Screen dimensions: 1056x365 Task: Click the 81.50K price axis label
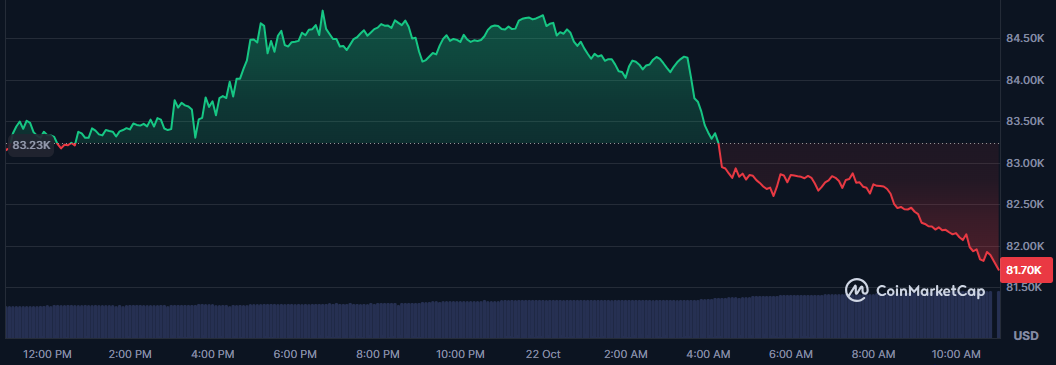1025,288
